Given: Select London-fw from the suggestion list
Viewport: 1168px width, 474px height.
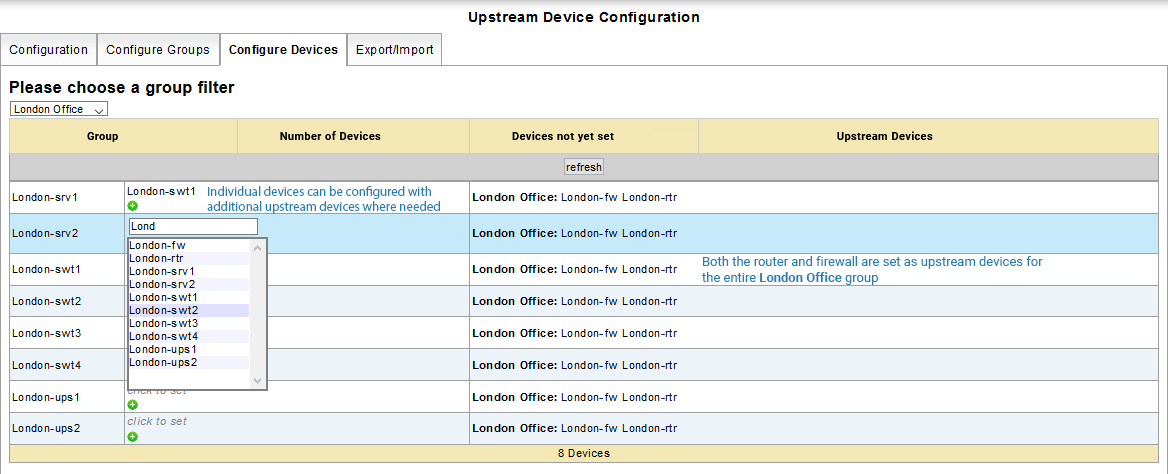Looking at the screenshot, I should click(x=158, y=245).
